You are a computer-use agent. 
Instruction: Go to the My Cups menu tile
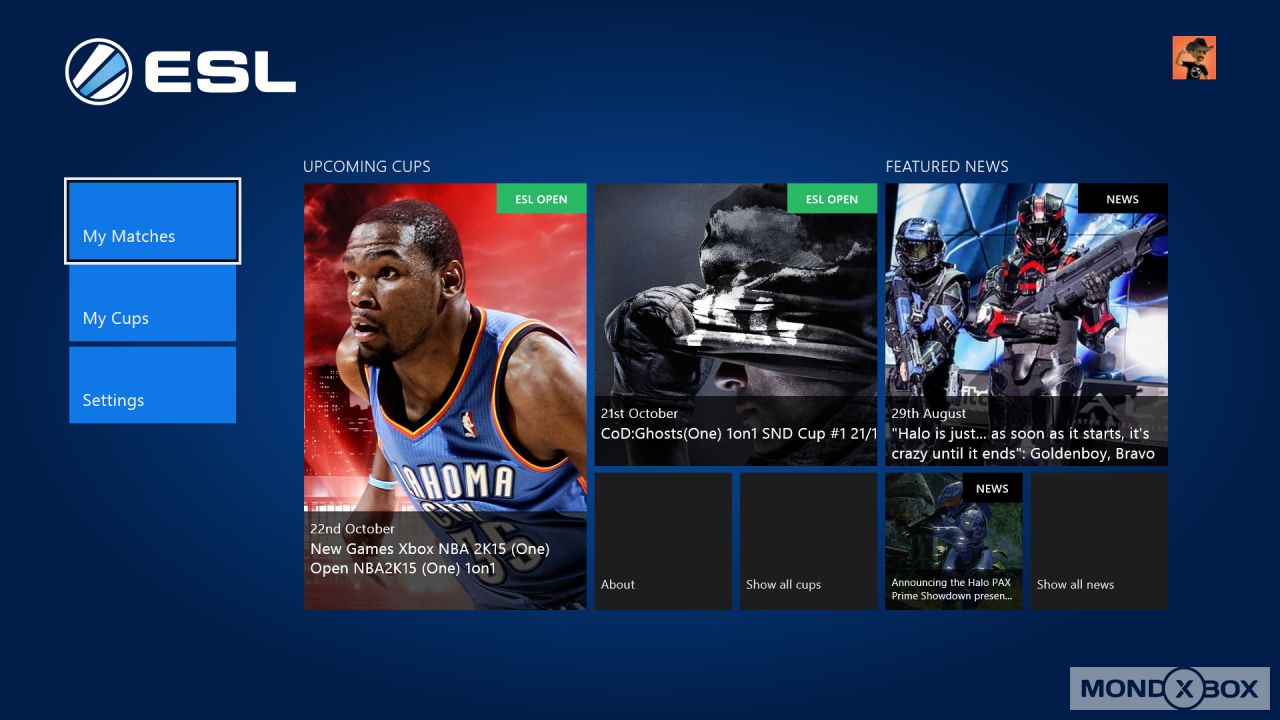point(152,303)
